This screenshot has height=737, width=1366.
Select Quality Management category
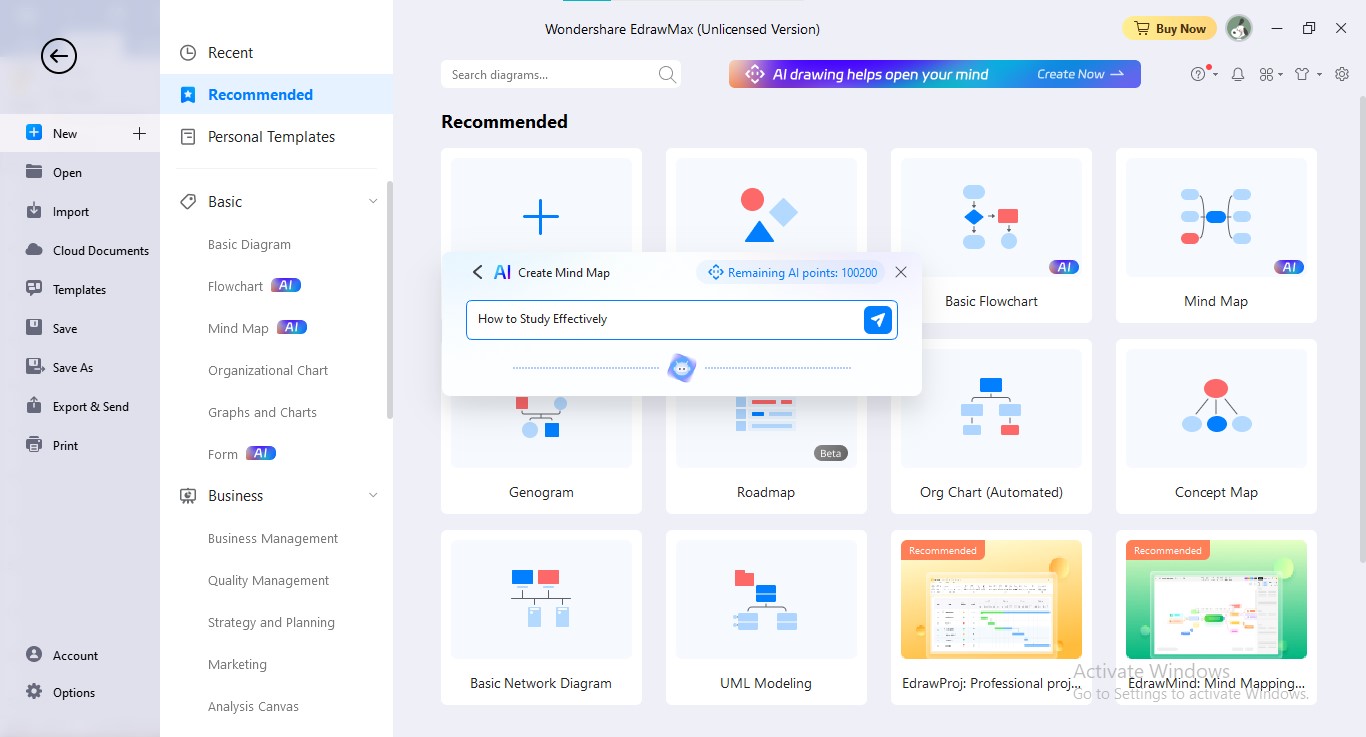pyautogui.click(x=268, y=580)
